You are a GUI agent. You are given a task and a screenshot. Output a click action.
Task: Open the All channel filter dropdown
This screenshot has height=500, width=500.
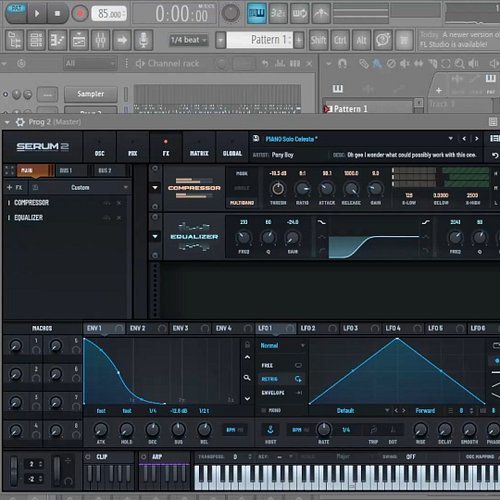tap(90, 63)
